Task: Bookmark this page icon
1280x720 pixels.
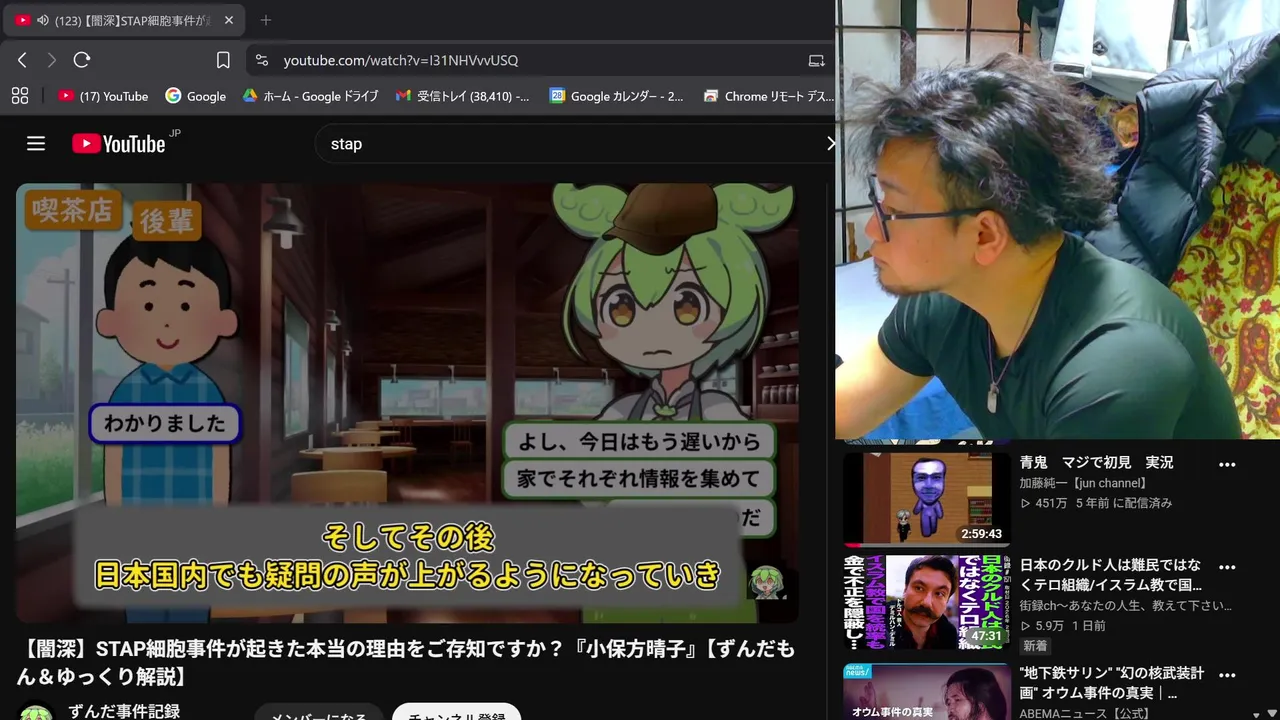Action: (x=223, y=60)
